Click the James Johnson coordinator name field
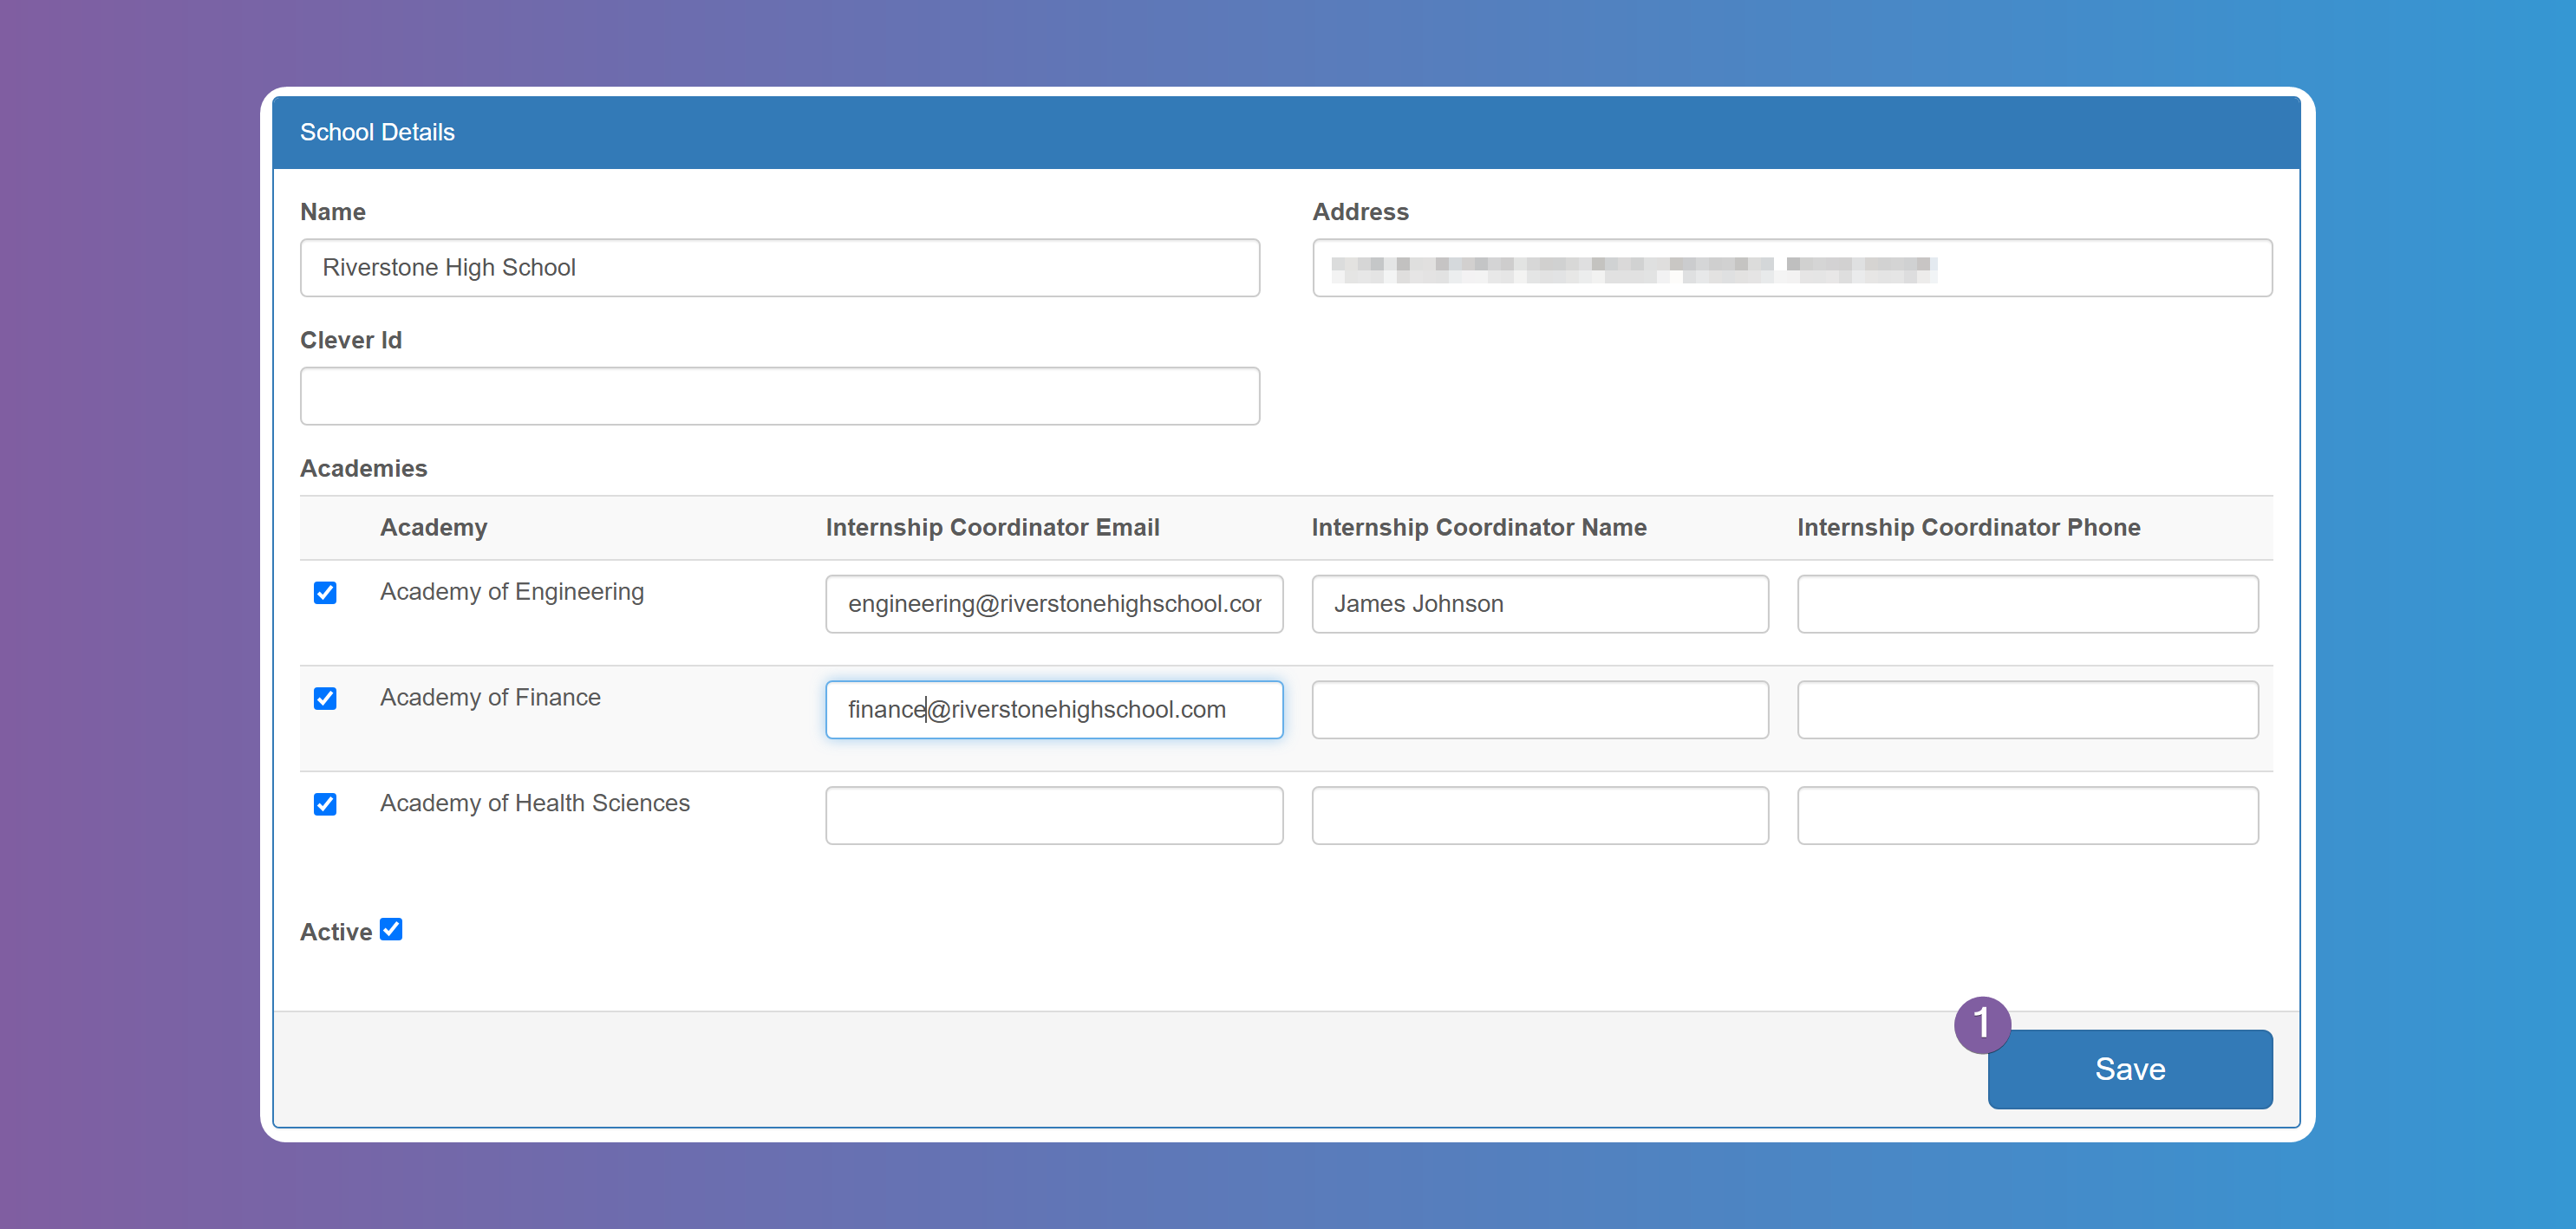2576x1229 pixels. 1539,603
